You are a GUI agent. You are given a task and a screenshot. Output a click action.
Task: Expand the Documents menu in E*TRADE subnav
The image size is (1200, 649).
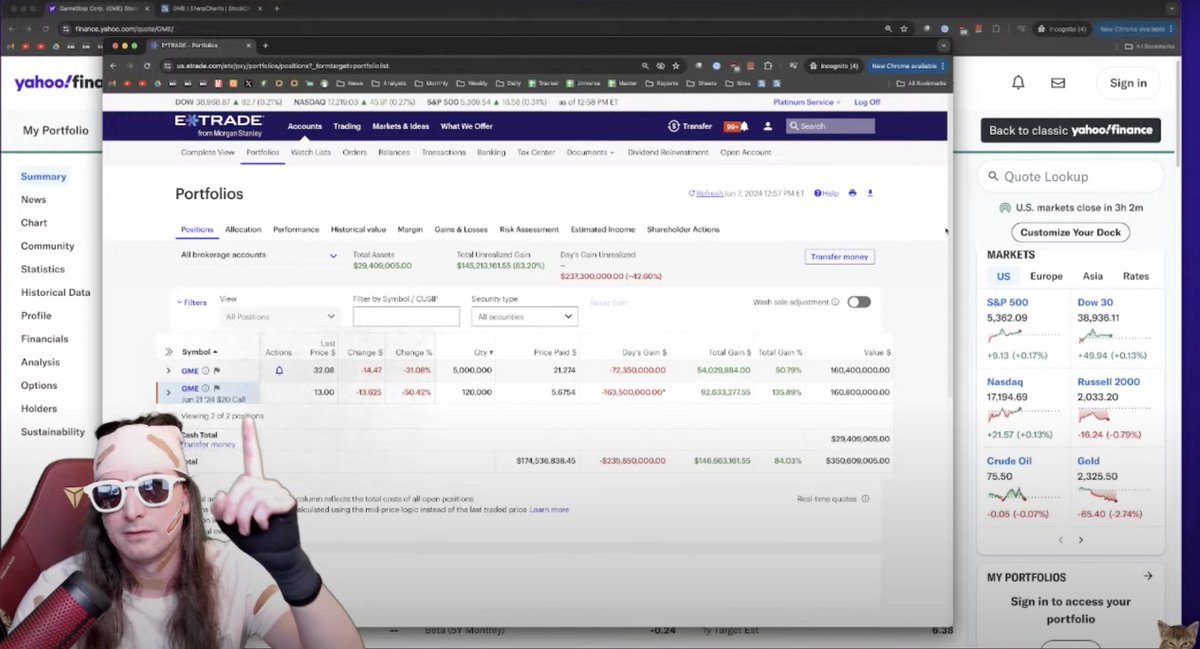click(590, 152)
